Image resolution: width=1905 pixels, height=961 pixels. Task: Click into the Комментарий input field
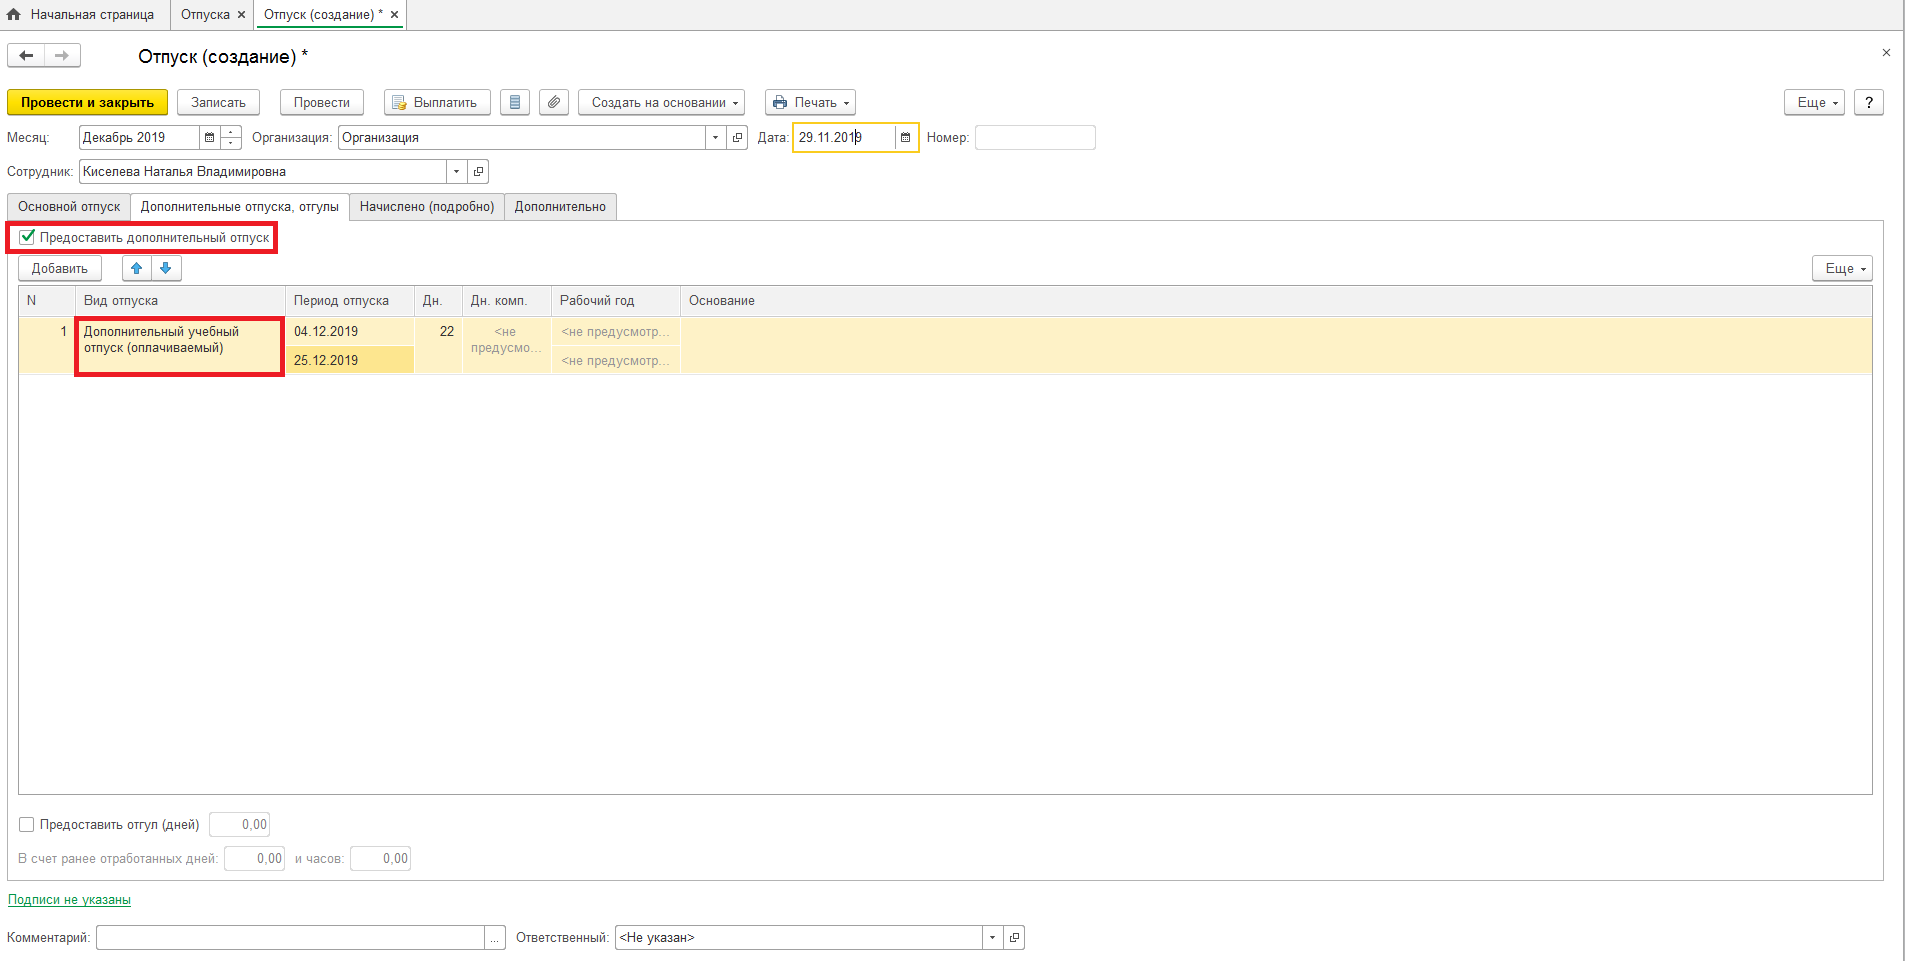[x=290, y=938]
